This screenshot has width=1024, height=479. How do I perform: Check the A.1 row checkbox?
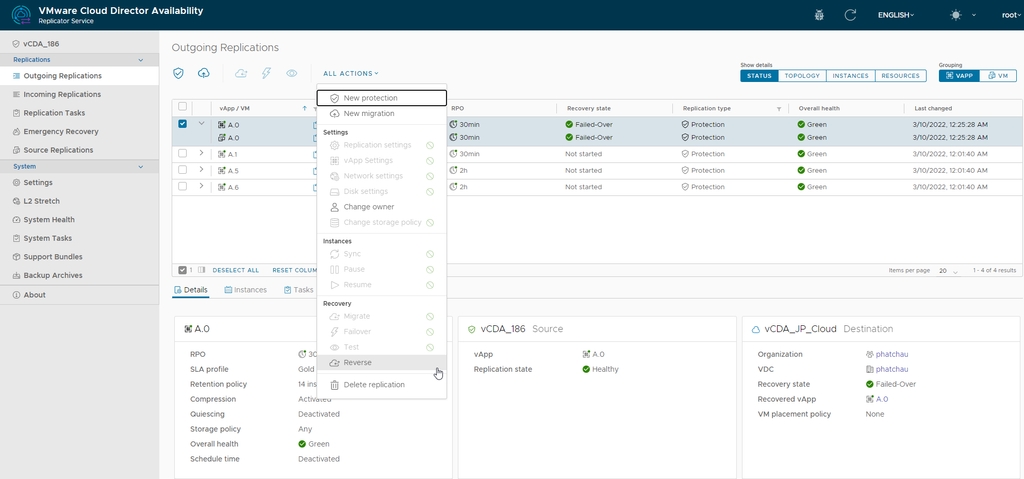tap(182, 154)
